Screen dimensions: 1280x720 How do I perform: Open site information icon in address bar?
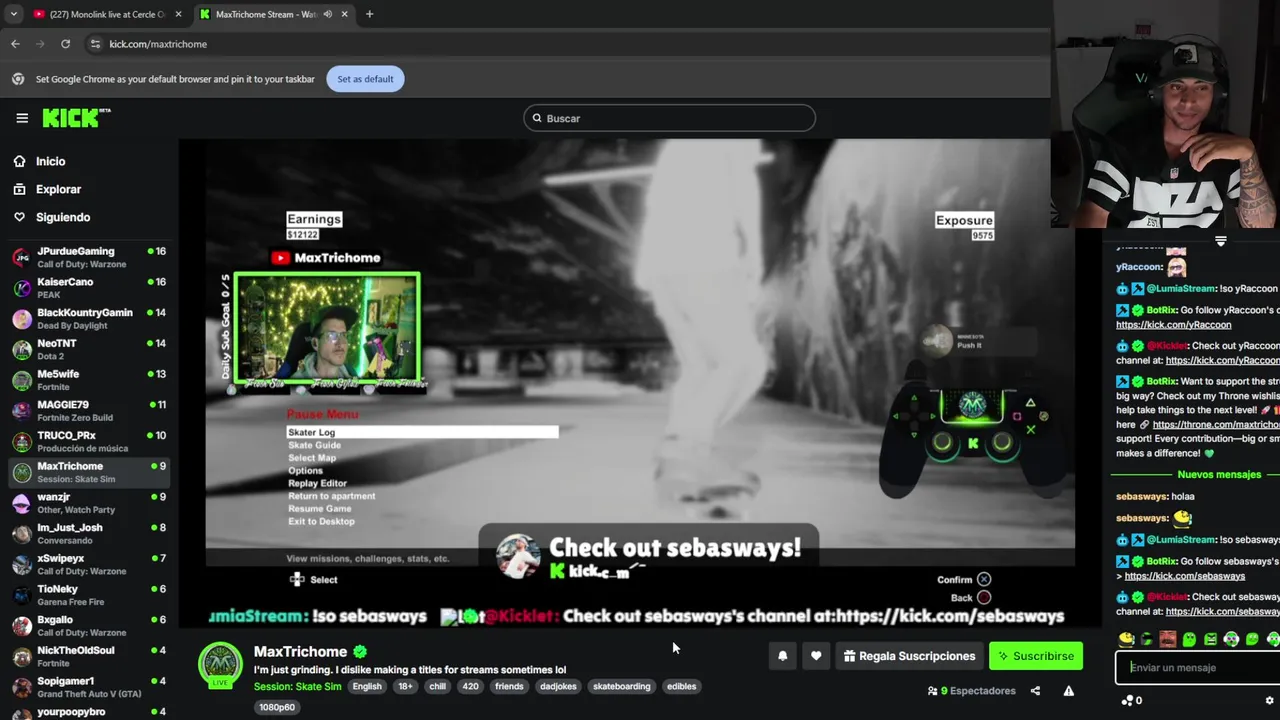95,44
